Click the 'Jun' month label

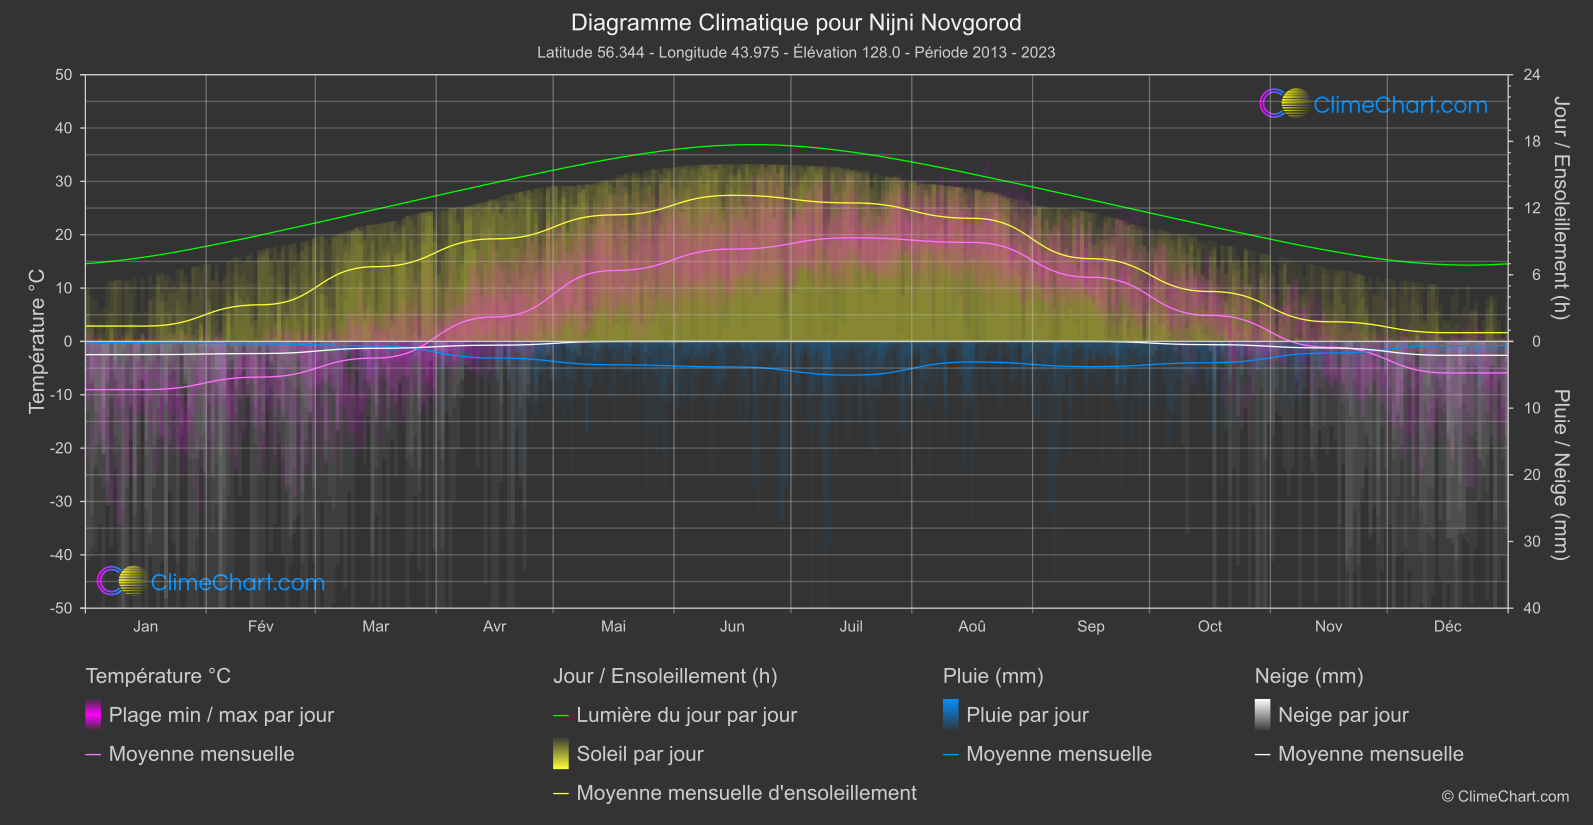click(x=733, y=626)
